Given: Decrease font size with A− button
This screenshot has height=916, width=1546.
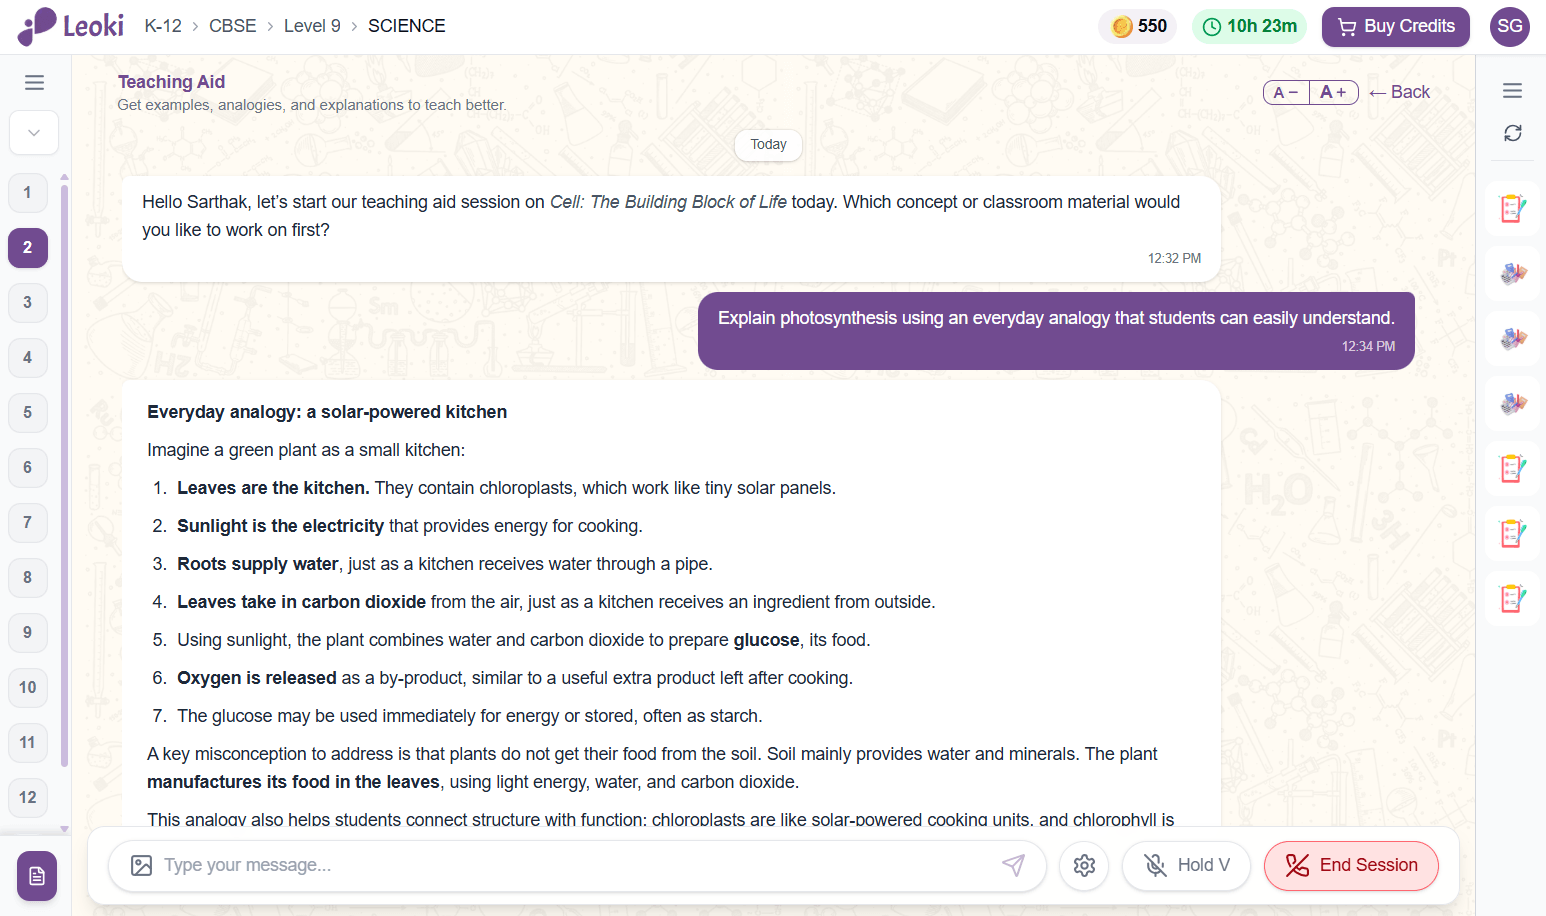Looking at the screenshot, I should coord(1286,93).
